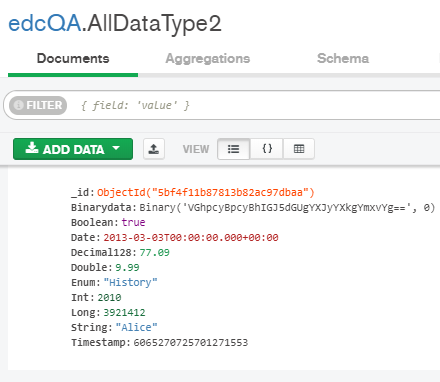This screenshot has width=440, height=382.
Task: Click the edcQA database link
Action: (44, 24)
